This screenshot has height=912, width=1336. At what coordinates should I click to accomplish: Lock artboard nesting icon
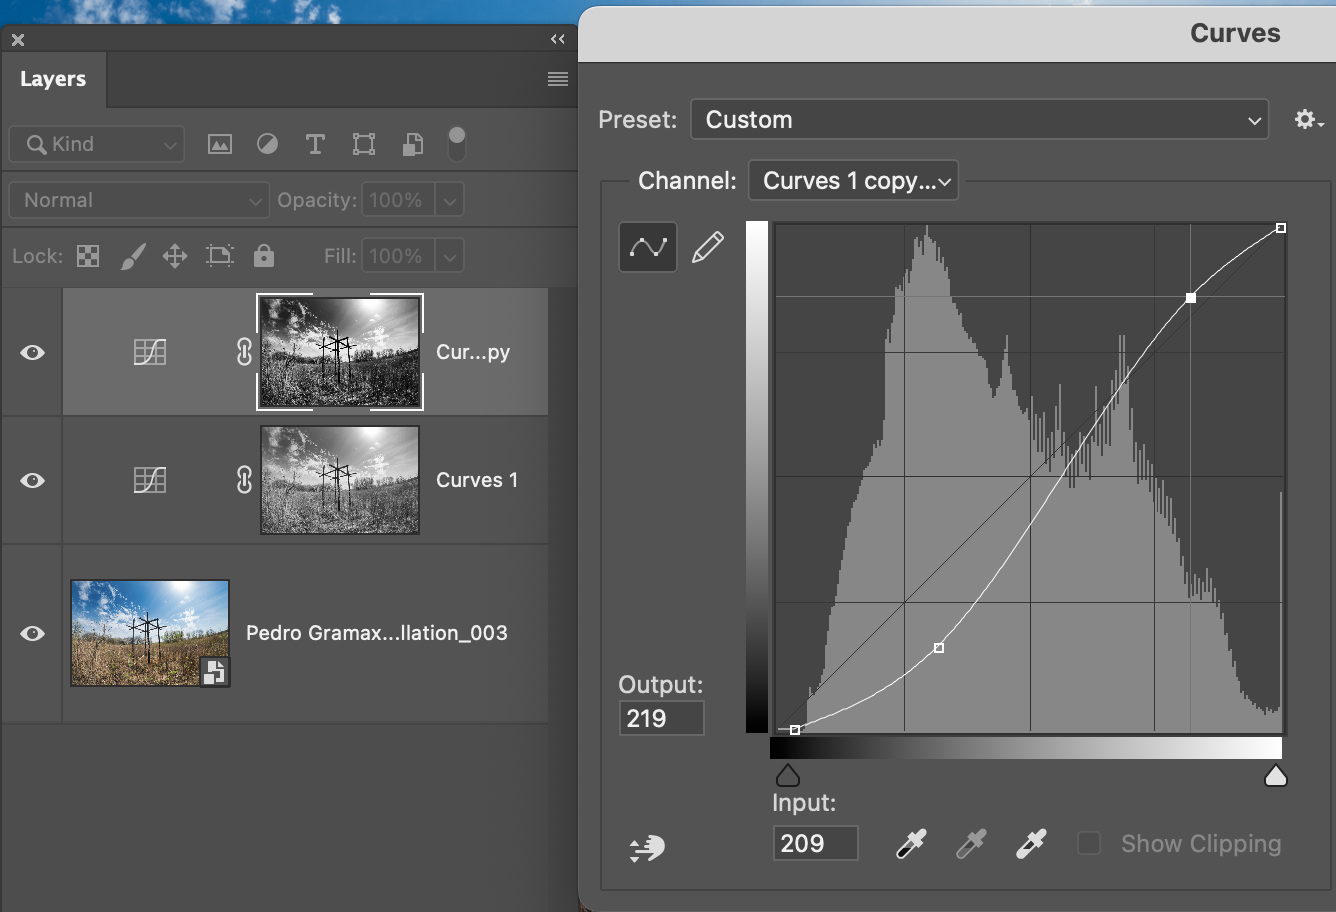(x=220, y=256)
